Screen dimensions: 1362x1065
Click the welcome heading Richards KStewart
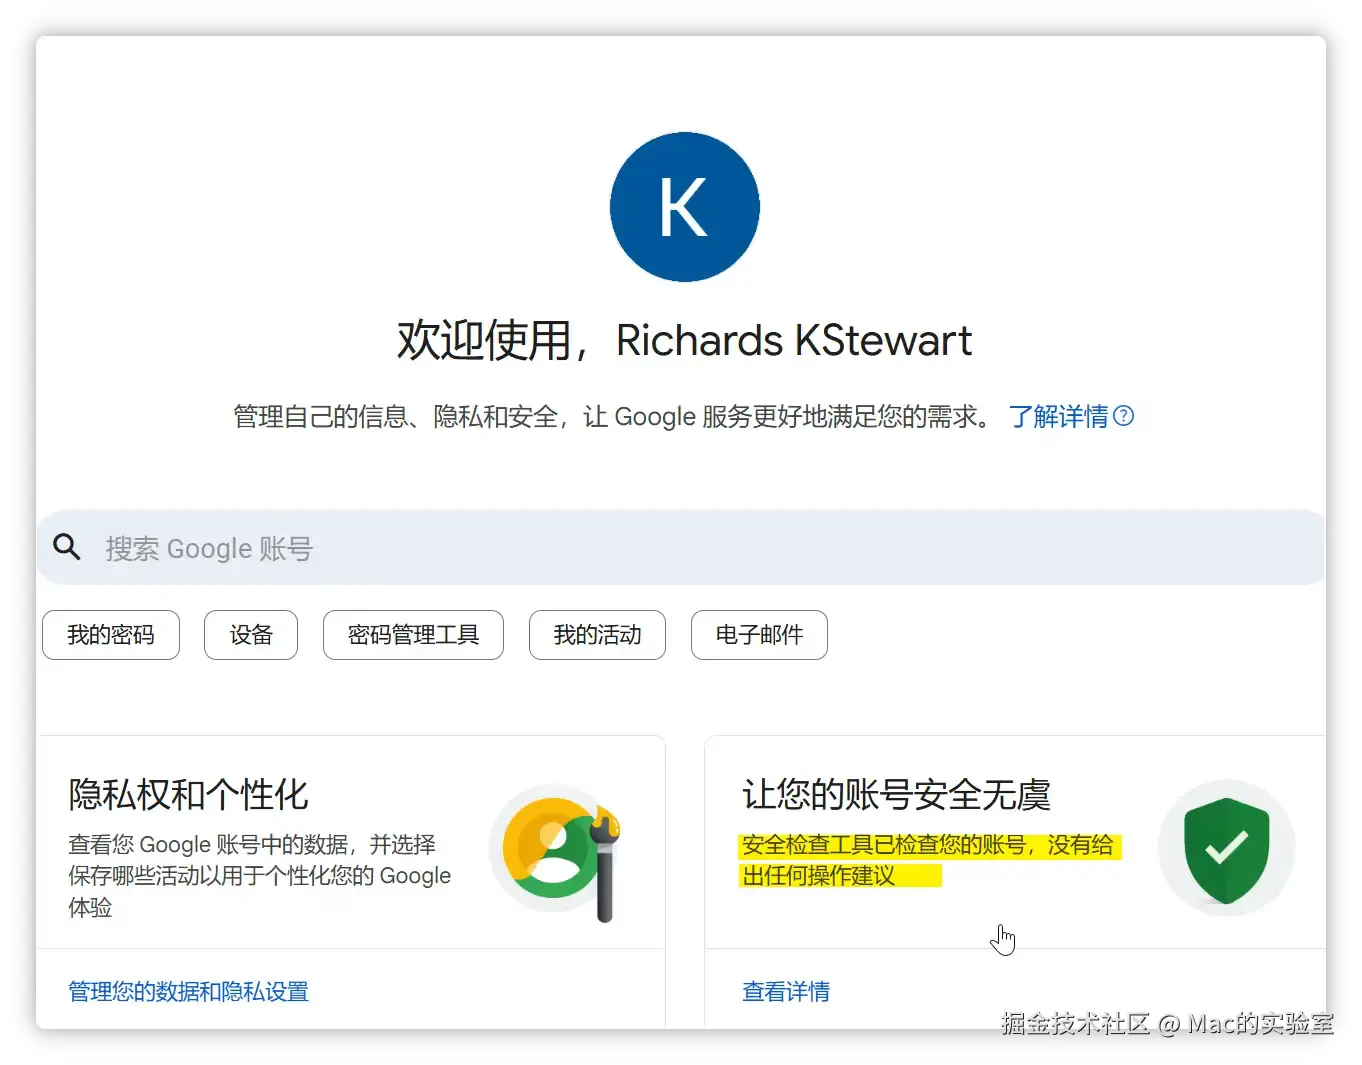pos(685,340)
